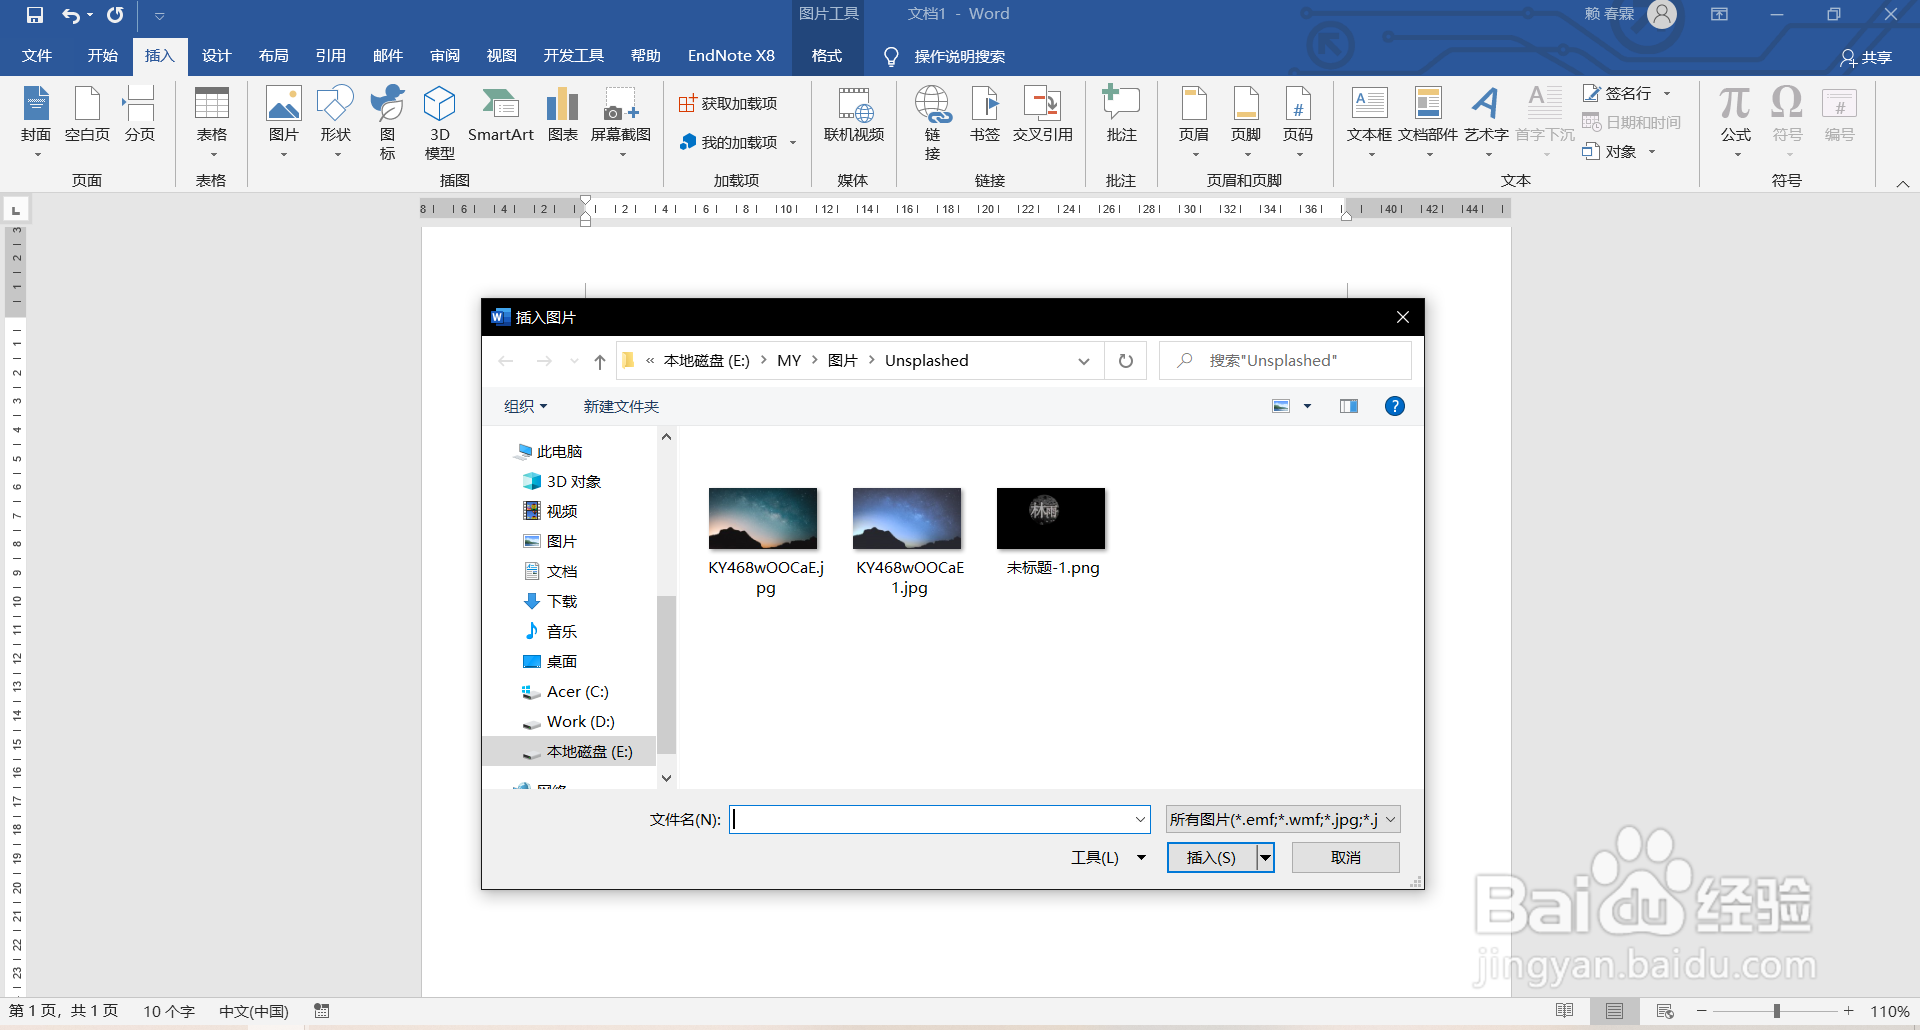Switch to the Design (设计) tab
Screen dimensions: 1920x1030
(216, 56)
